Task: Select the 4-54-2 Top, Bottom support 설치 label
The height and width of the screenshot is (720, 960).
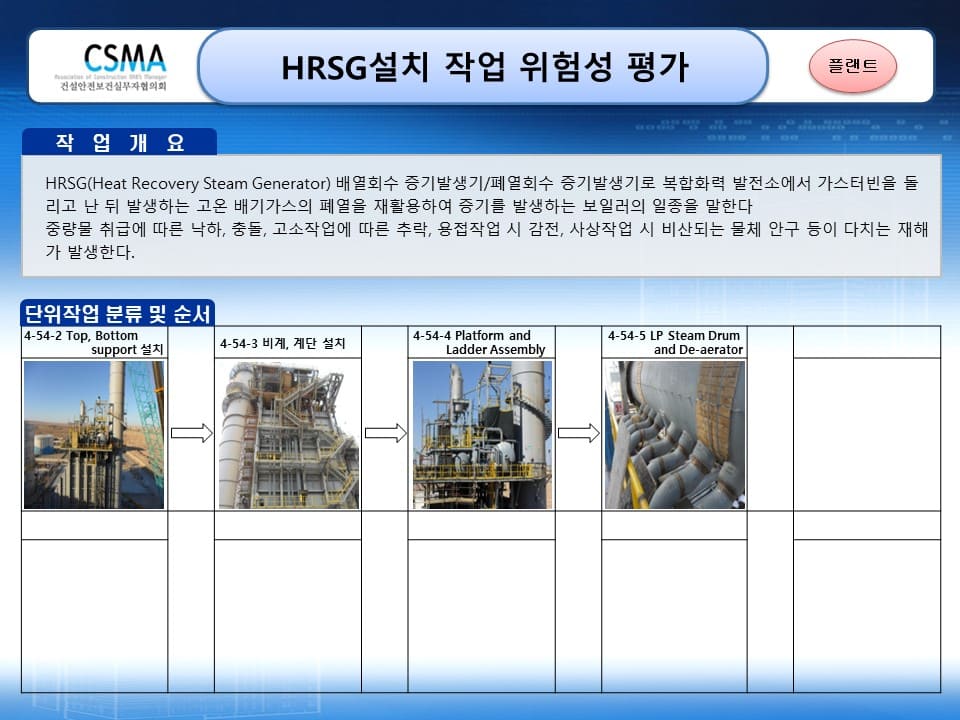Action: point(94,343)
